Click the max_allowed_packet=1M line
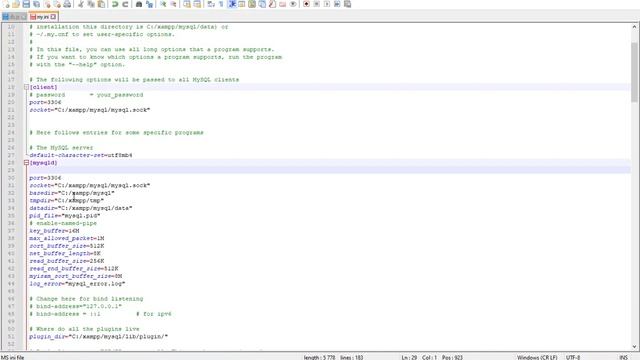 67,238
